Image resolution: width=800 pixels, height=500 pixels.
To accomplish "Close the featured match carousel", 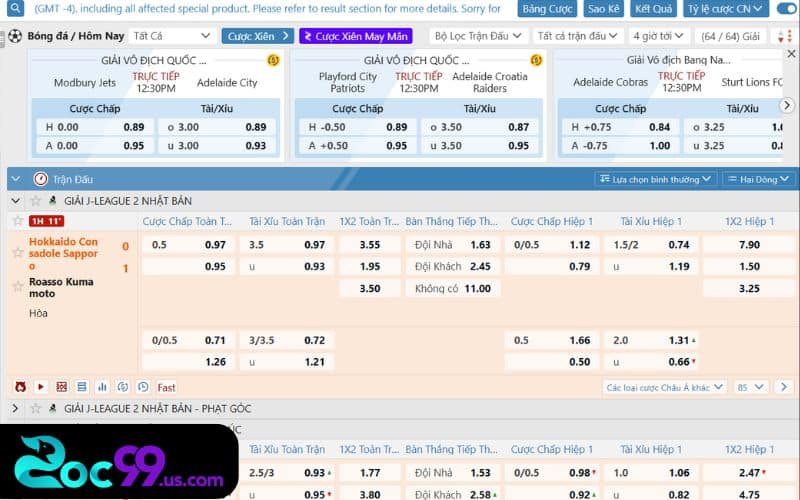I will (x=791, y=54).
